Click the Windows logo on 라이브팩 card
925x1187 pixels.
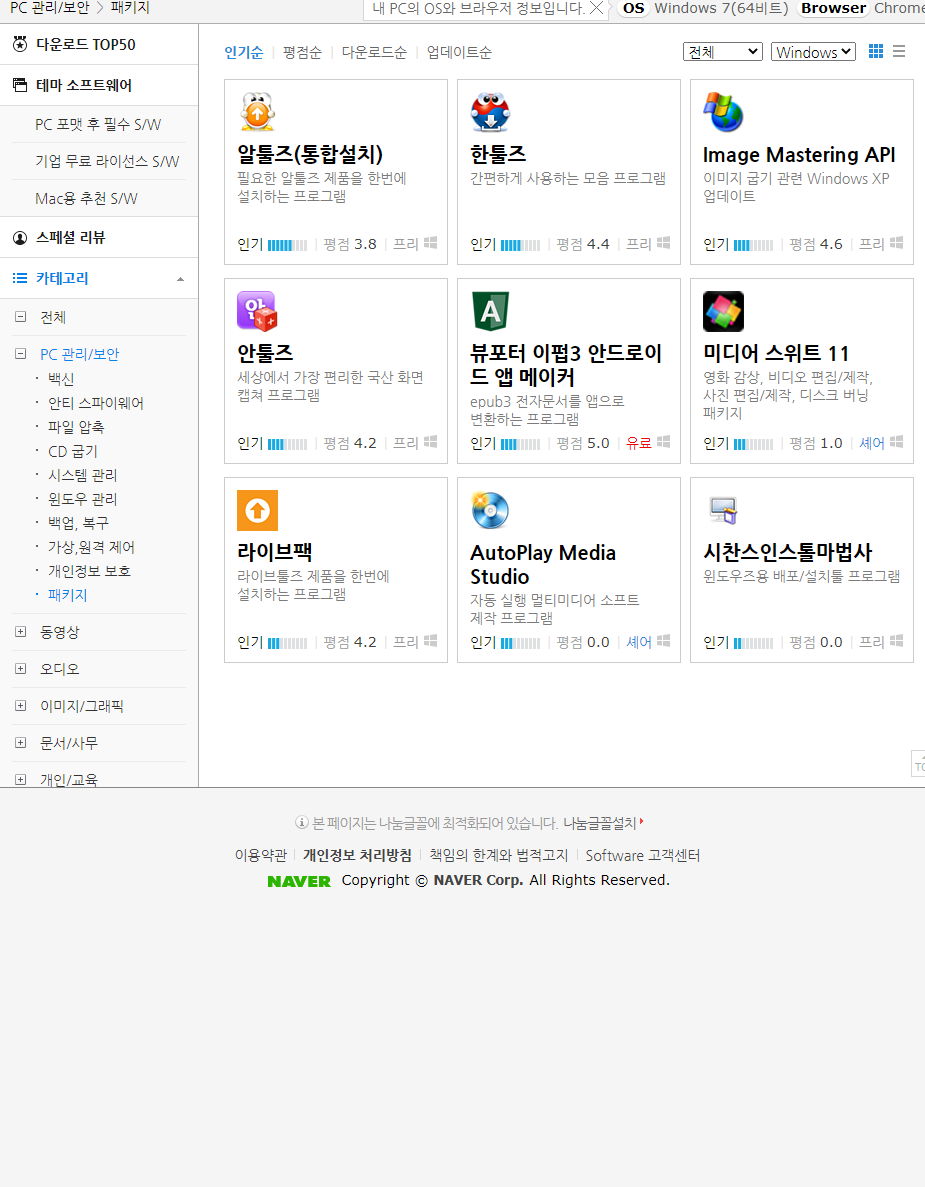[431, 641]
